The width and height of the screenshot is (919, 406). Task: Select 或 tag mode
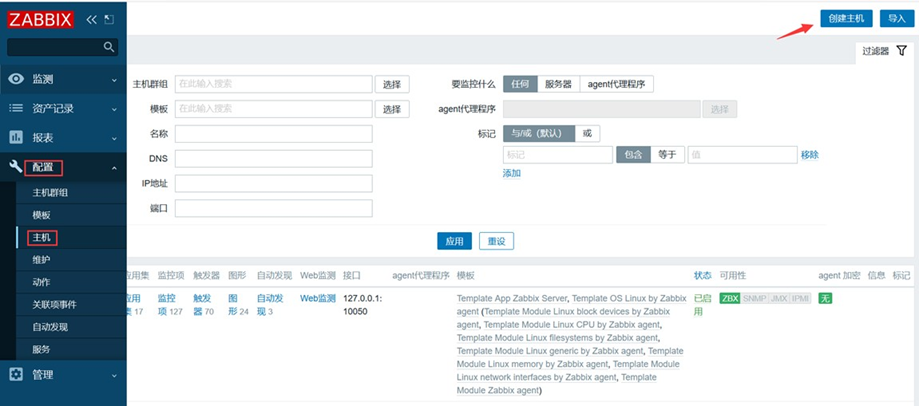pyautogui.click(x=587, y=133)
